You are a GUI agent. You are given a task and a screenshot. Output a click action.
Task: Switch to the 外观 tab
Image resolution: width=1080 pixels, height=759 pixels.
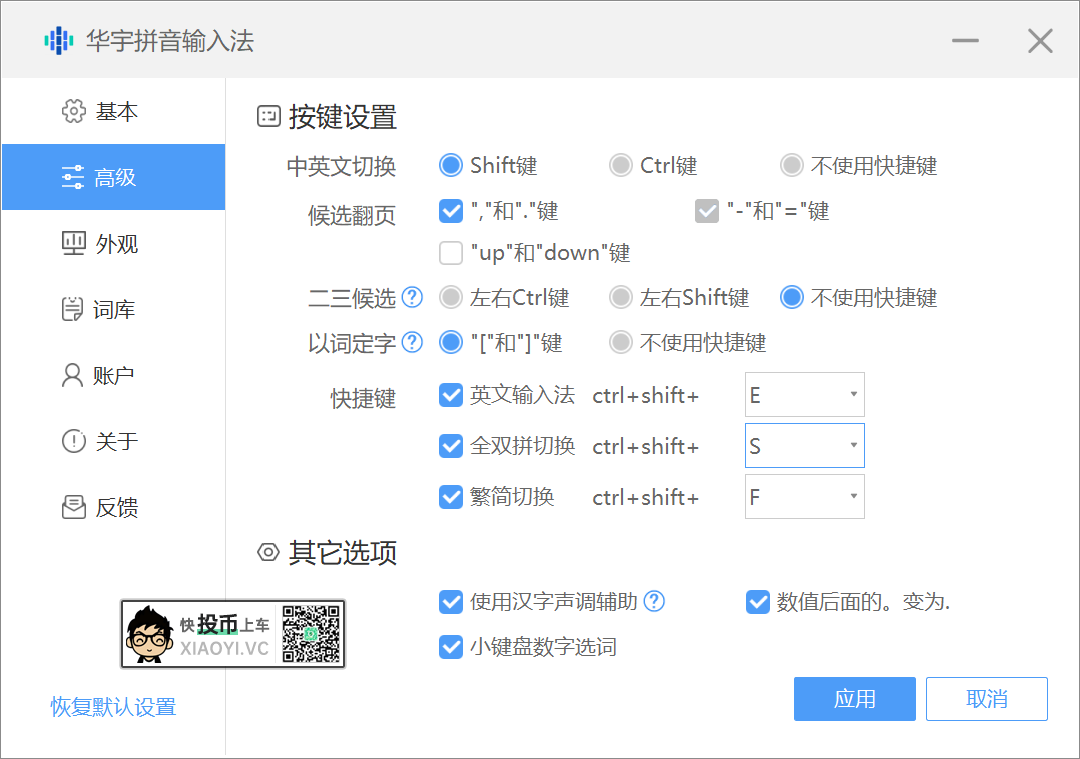coord(114,243)
